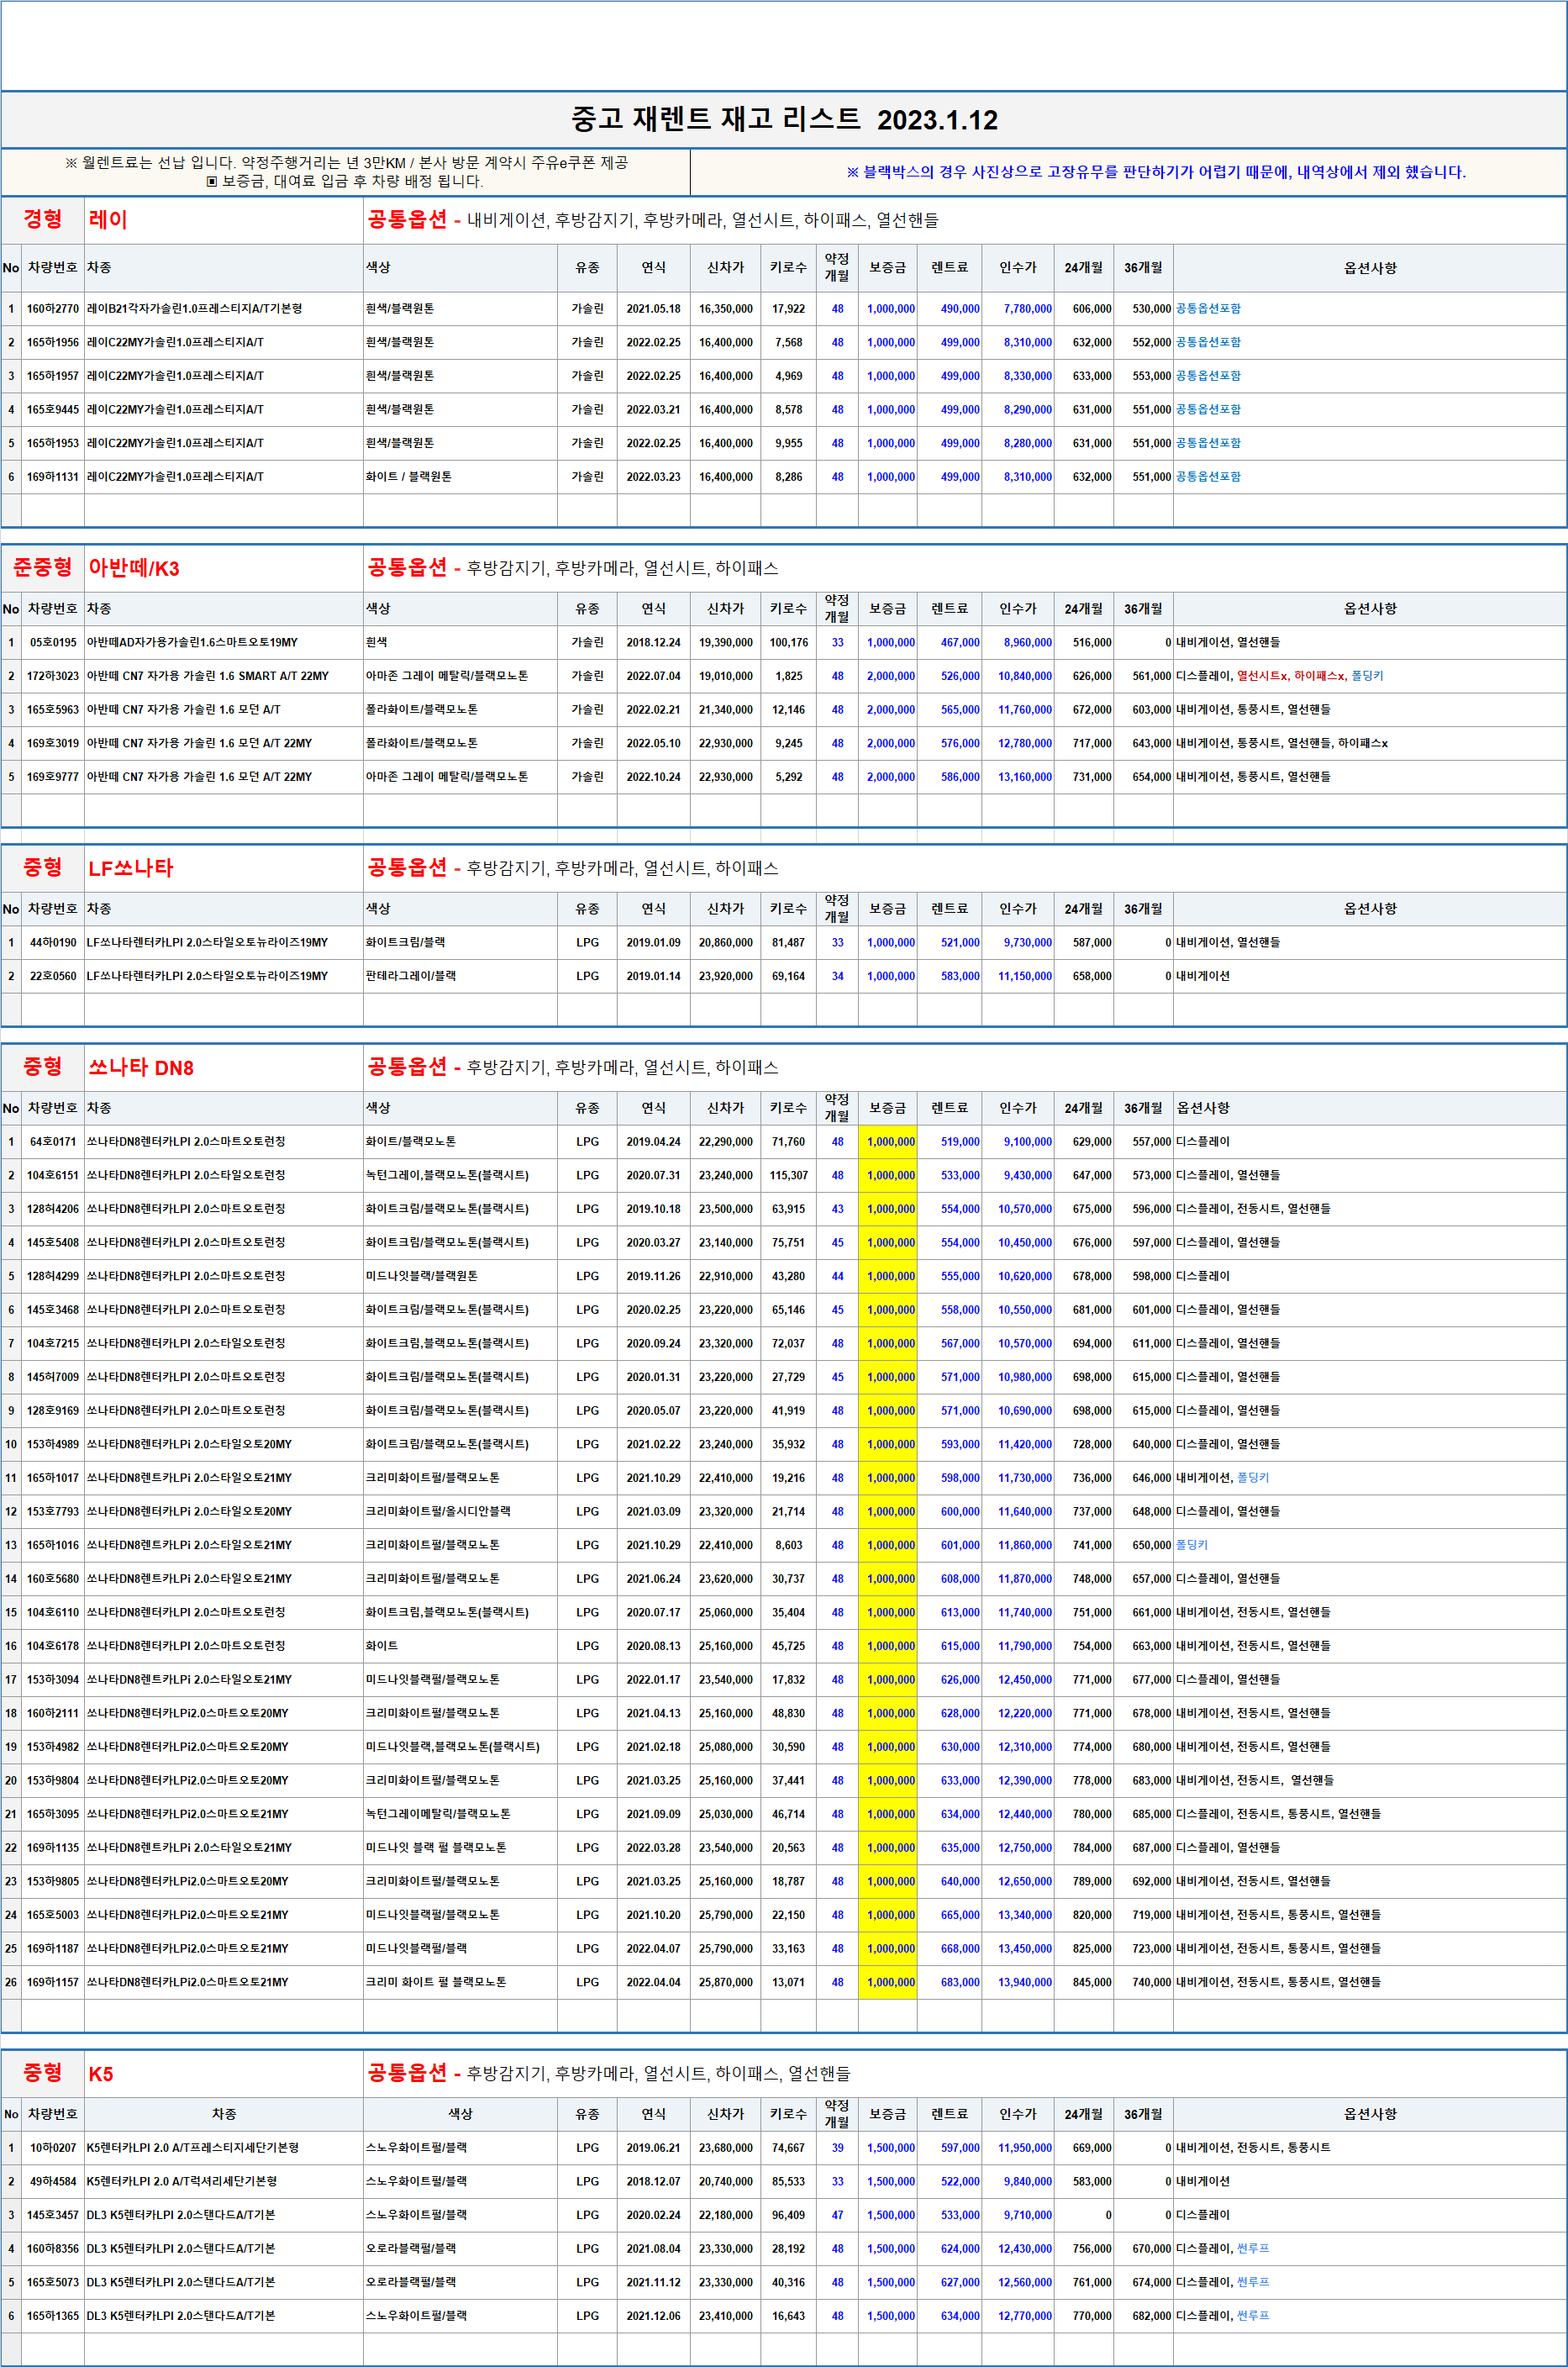Select car number 169하1131

click(53, 477)
